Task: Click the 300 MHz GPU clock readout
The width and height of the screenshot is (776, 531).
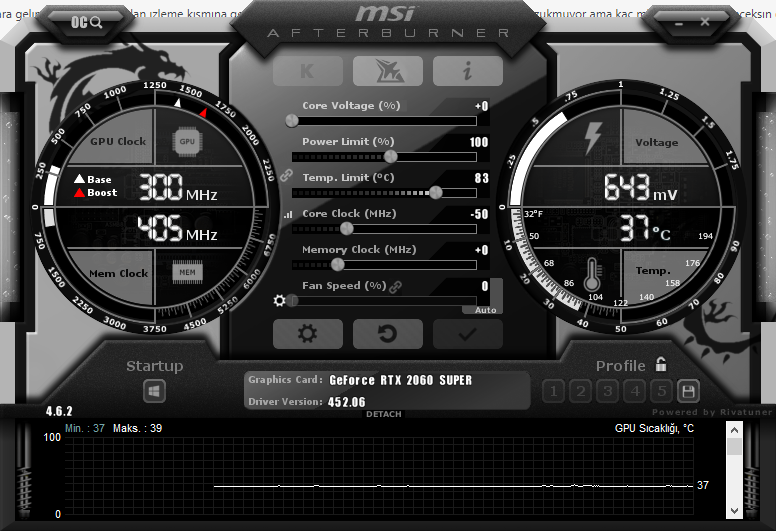Action: (x=178, y=188)
